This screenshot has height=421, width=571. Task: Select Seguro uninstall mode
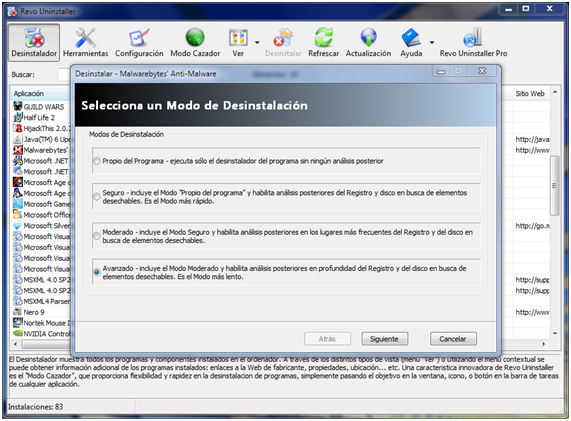point(97,197)
